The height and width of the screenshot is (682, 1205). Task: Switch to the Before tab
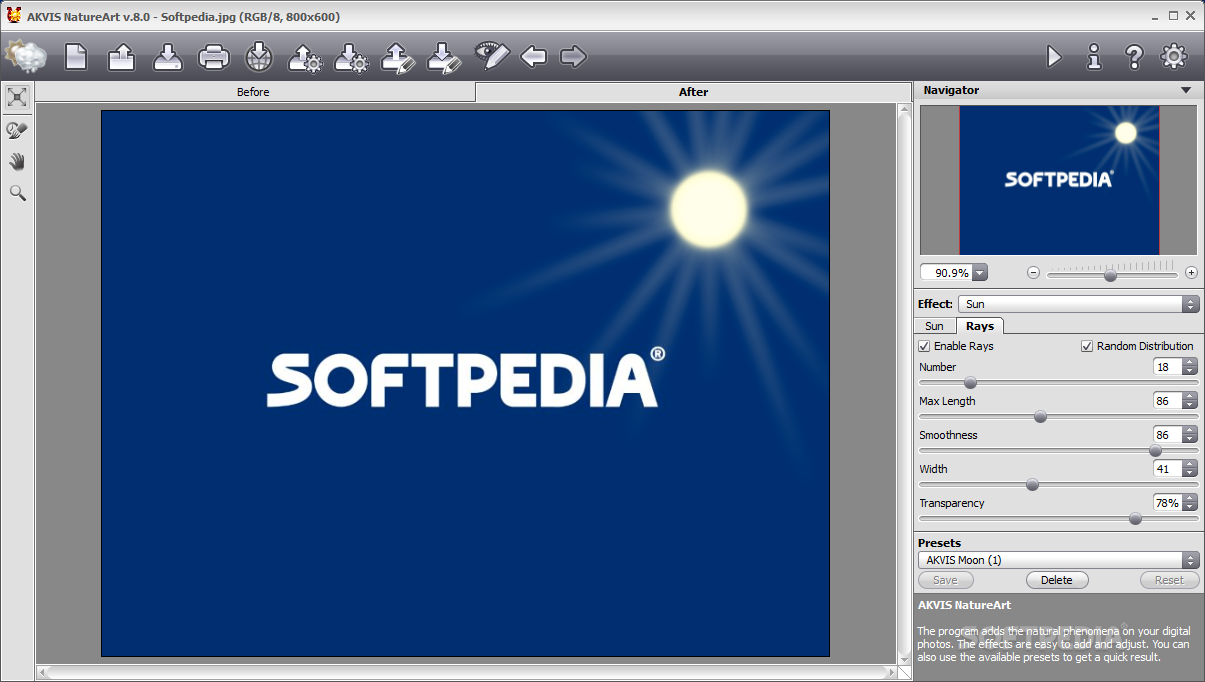tap(254, 92)
